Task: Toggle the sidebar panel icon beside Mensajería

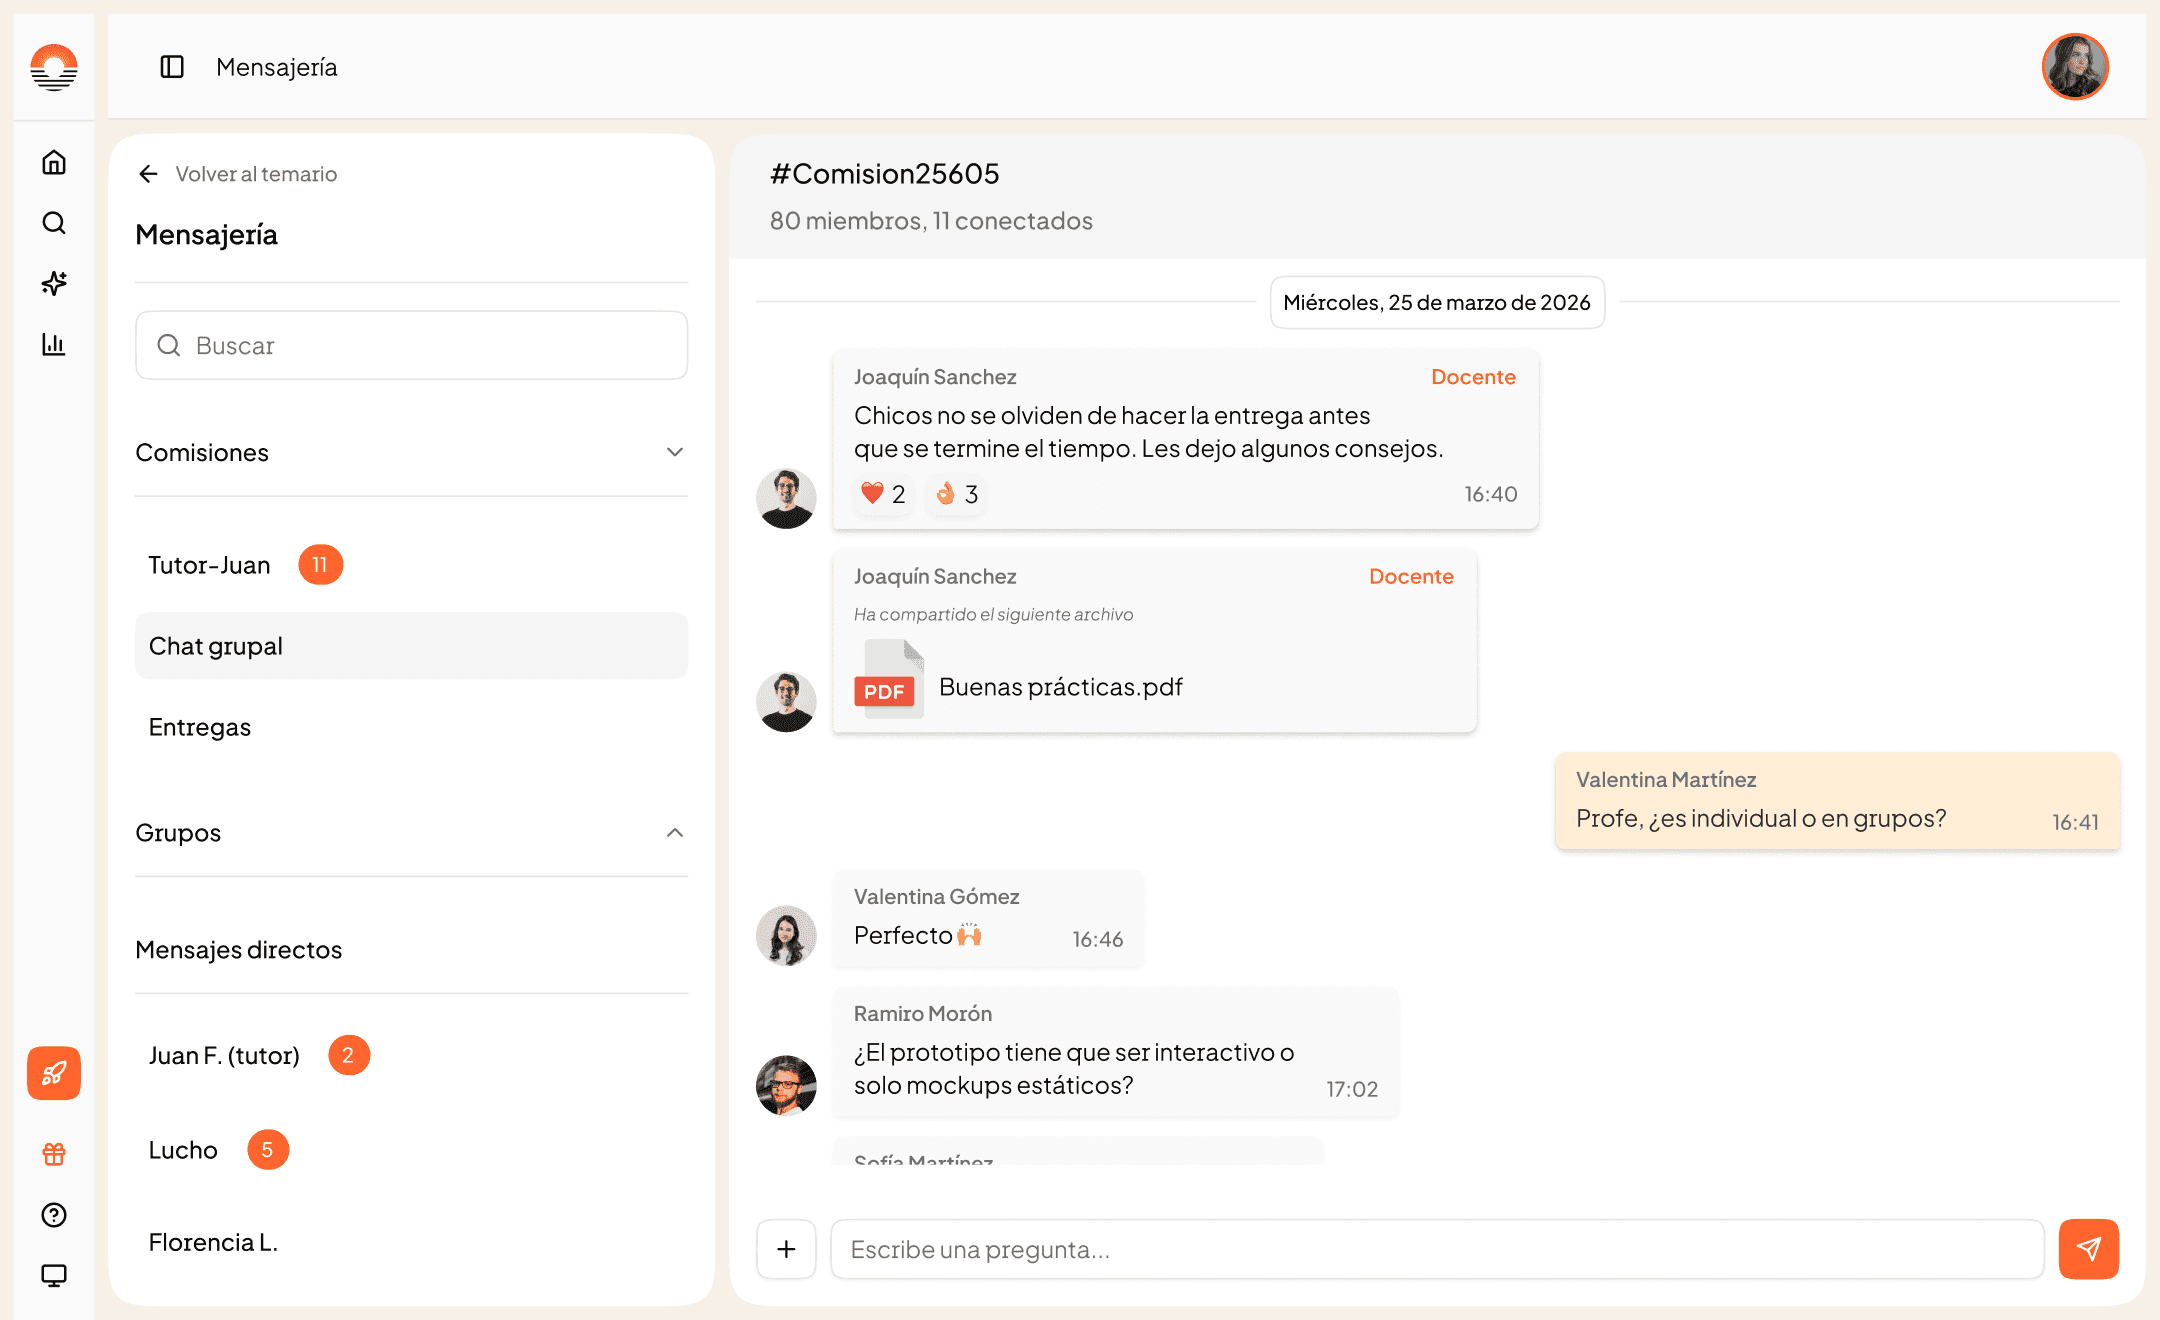Action: click(x=172, y=67)
